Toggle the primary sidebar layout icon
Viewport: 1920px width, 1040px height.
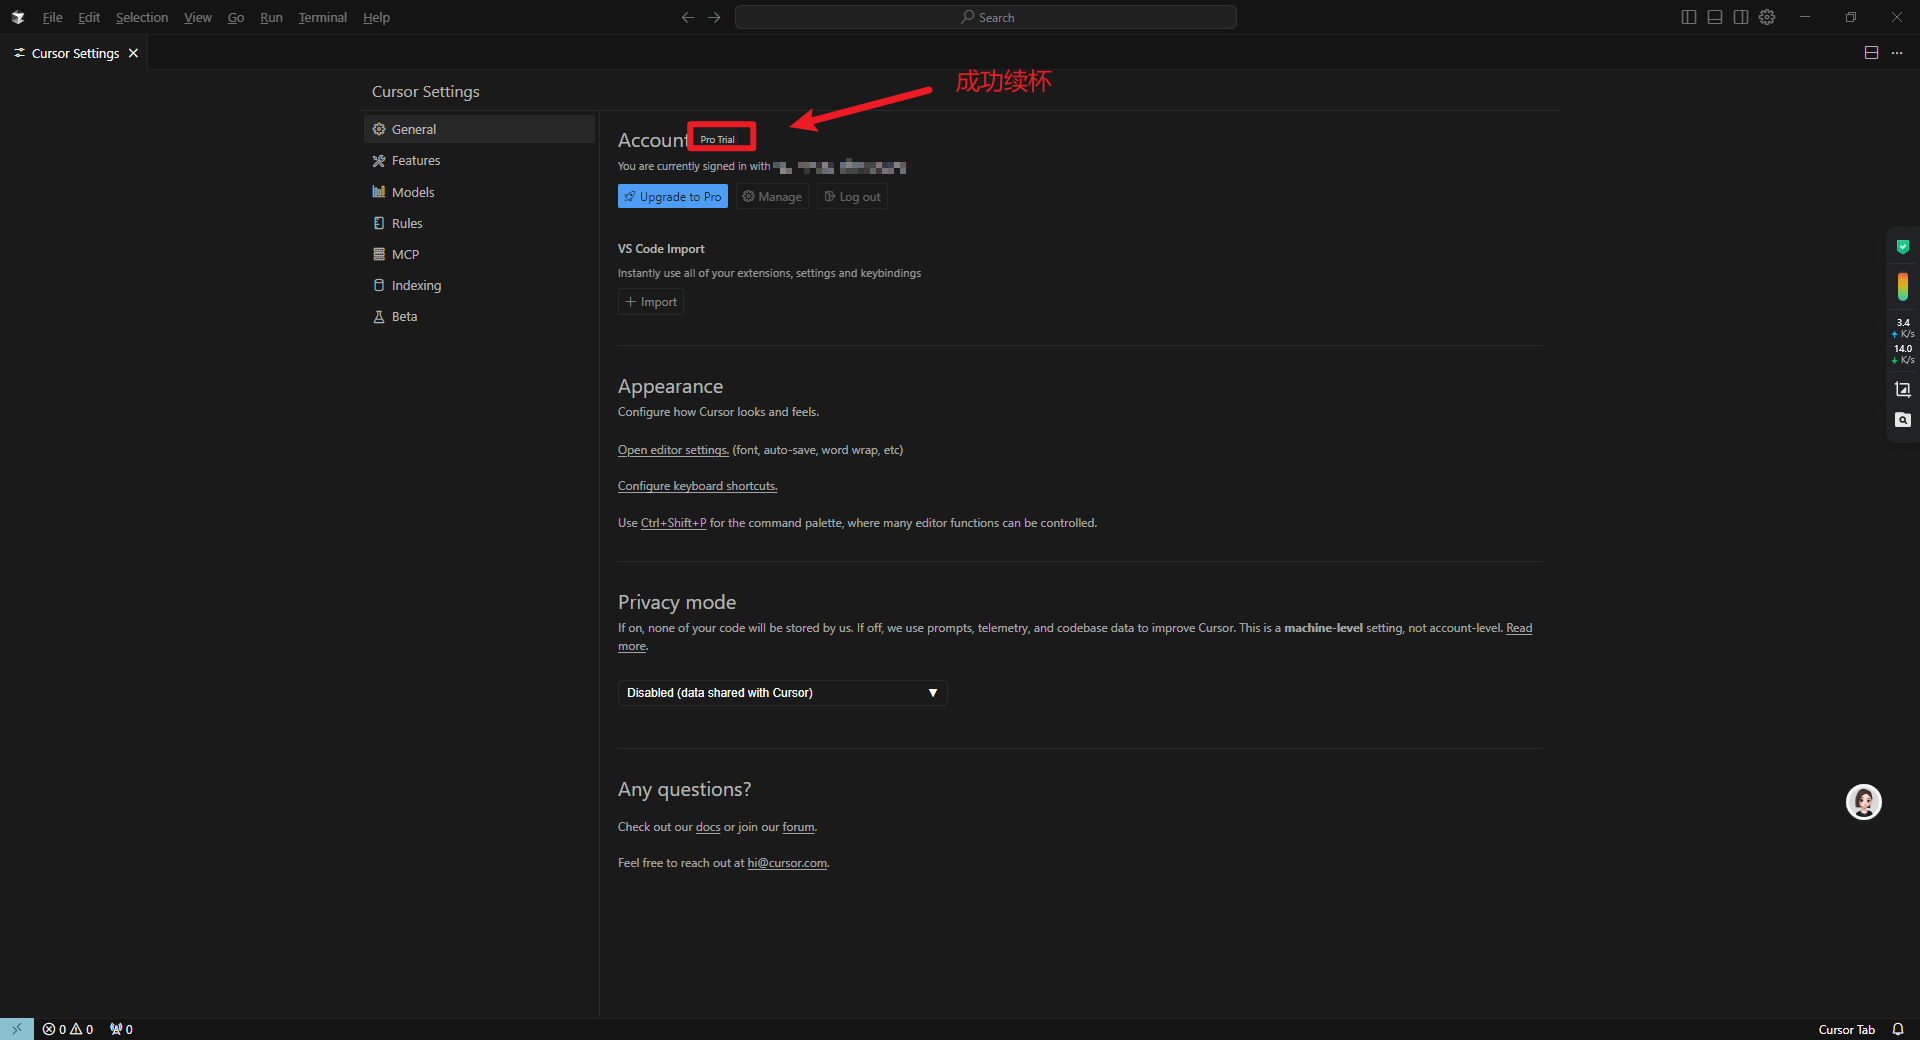[x=1689, y=17]
